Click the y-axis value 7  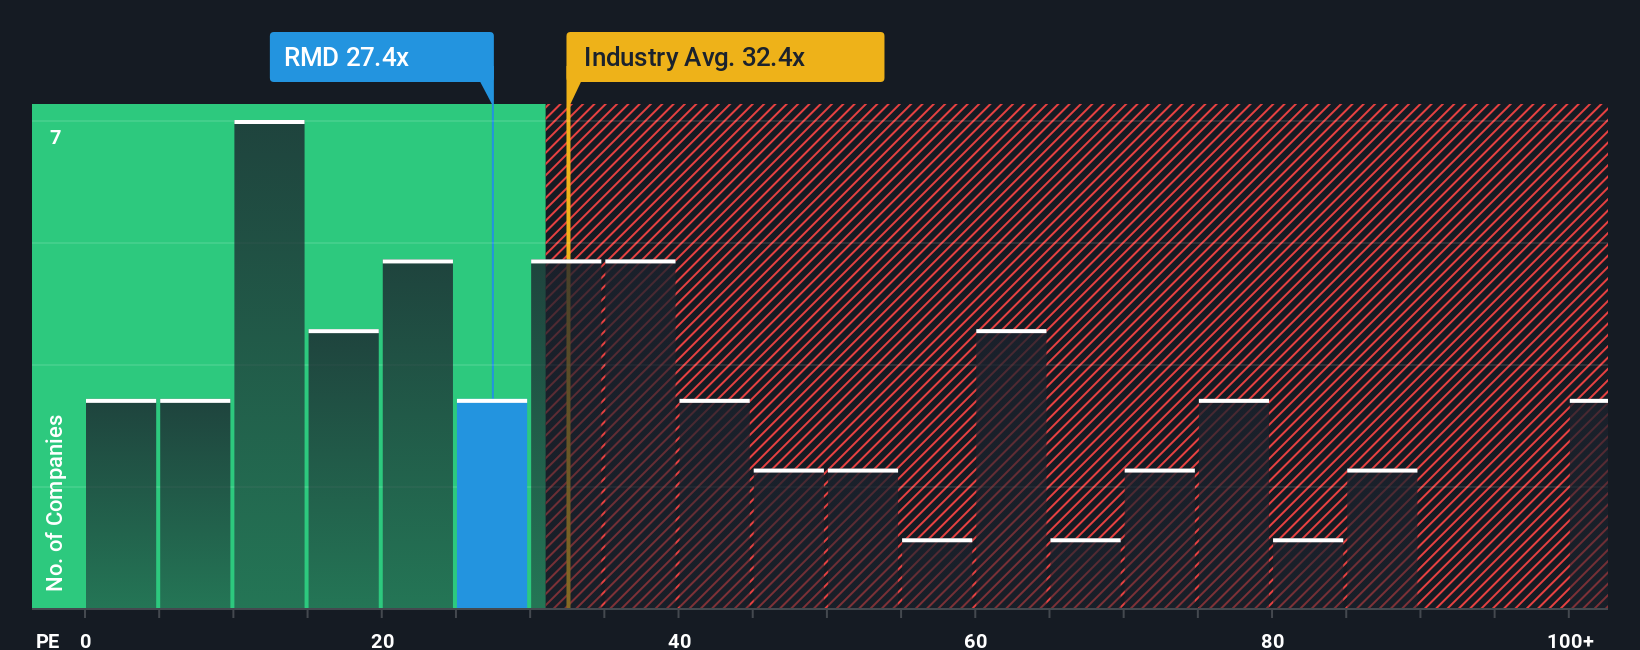56,137
